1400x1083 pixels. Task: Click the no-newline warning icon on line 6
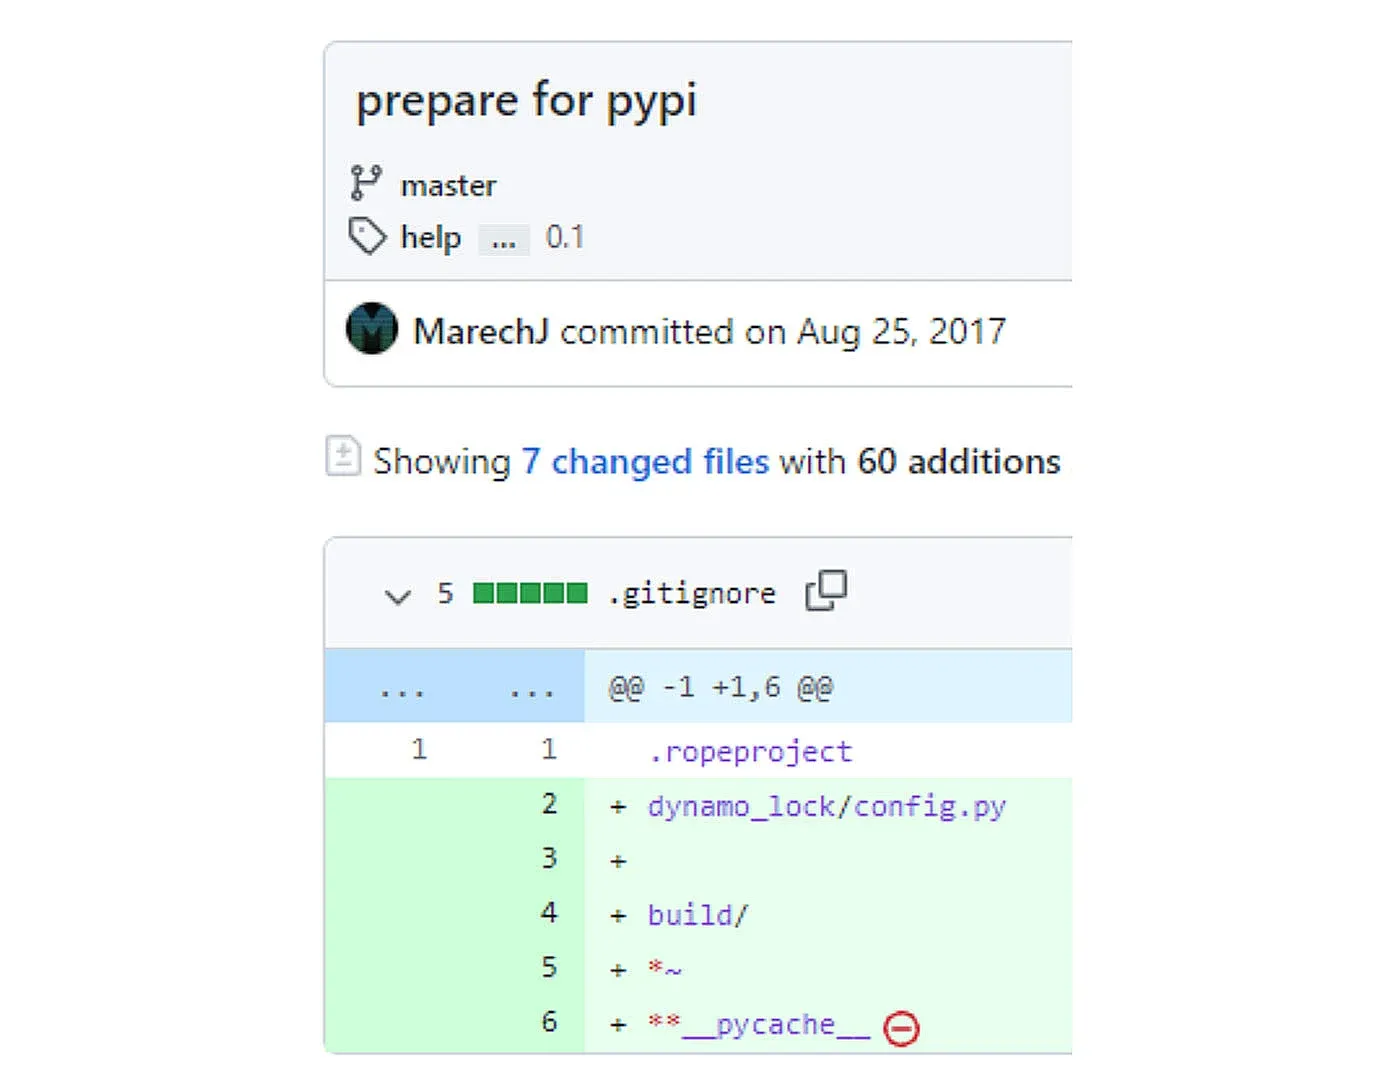click(902, 1026)
